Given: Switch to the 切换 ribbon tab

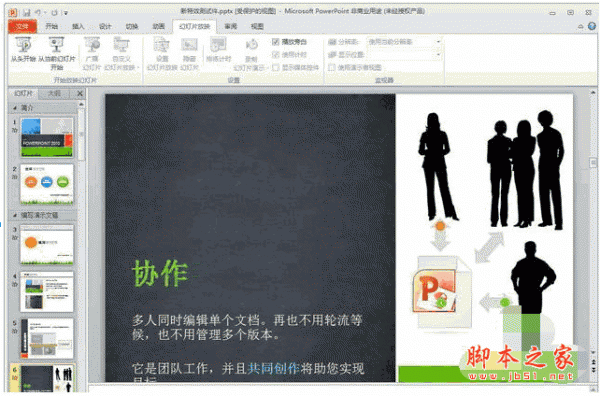Looking at the screenshot, I should click(x=132, y=26).
